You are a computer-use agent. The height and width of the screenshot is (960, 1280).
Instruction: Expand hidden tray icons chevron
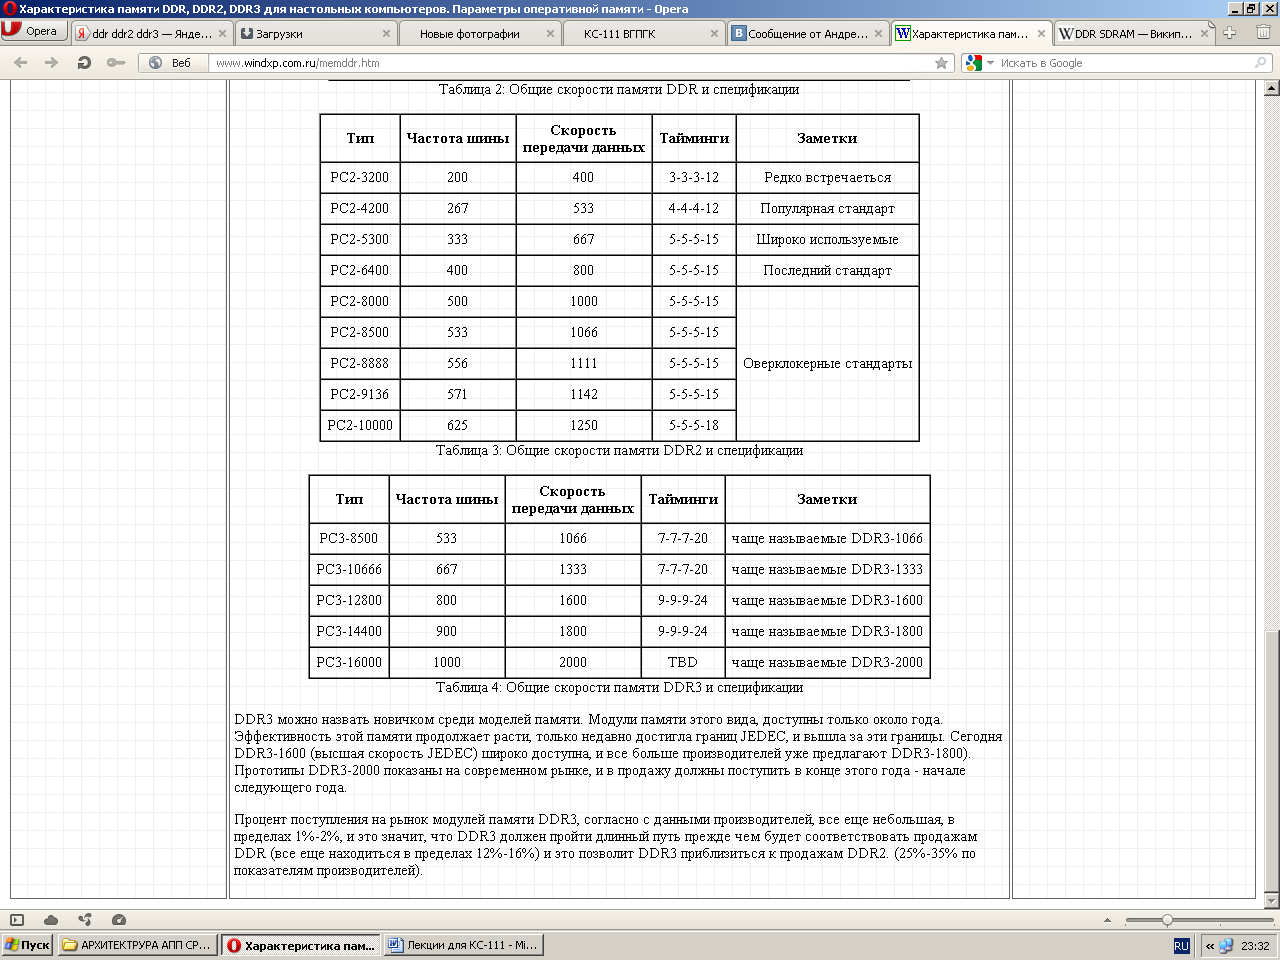(1210, 945)
